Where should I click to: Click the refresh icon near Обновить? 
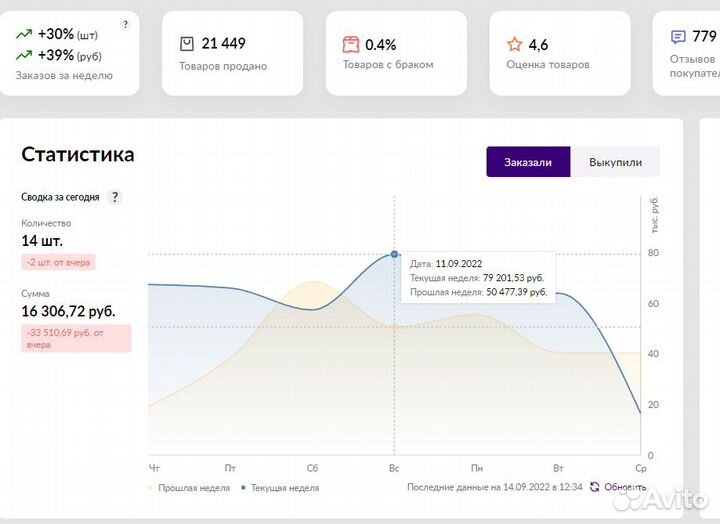pyautogui.click(x=595, y=487)
